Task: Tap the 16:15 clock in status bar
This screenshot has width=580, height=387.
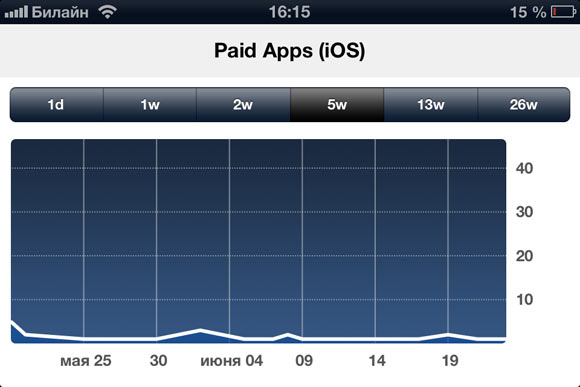Action: coord(289,12)
